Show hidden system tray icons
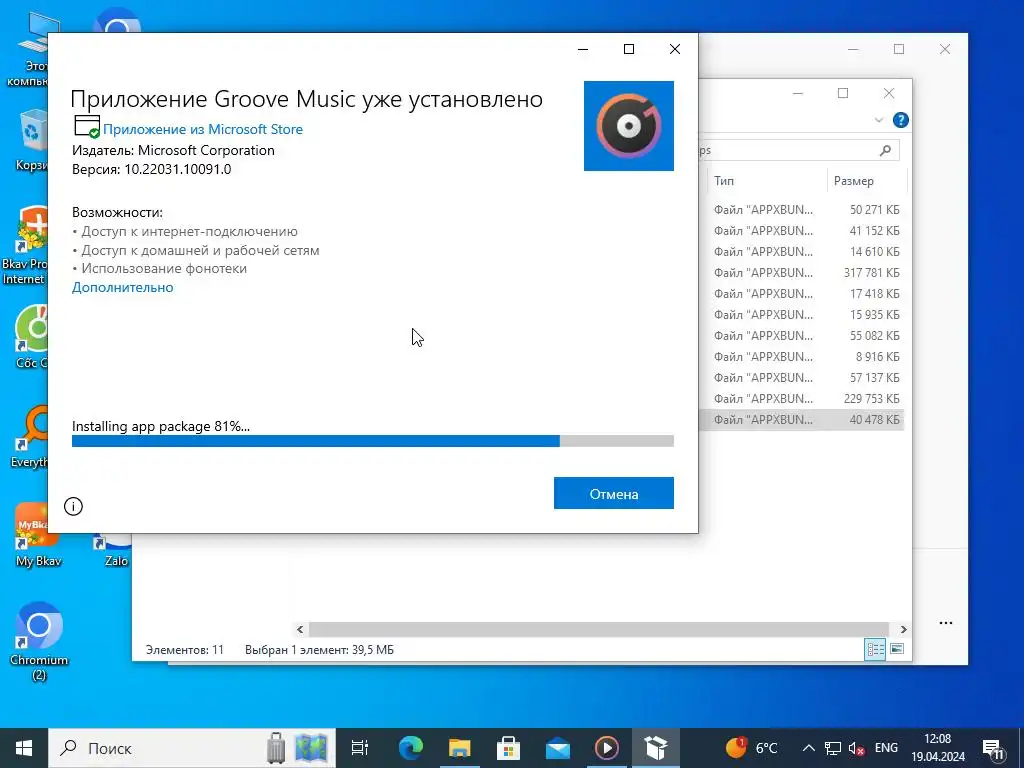 point(808,748)
